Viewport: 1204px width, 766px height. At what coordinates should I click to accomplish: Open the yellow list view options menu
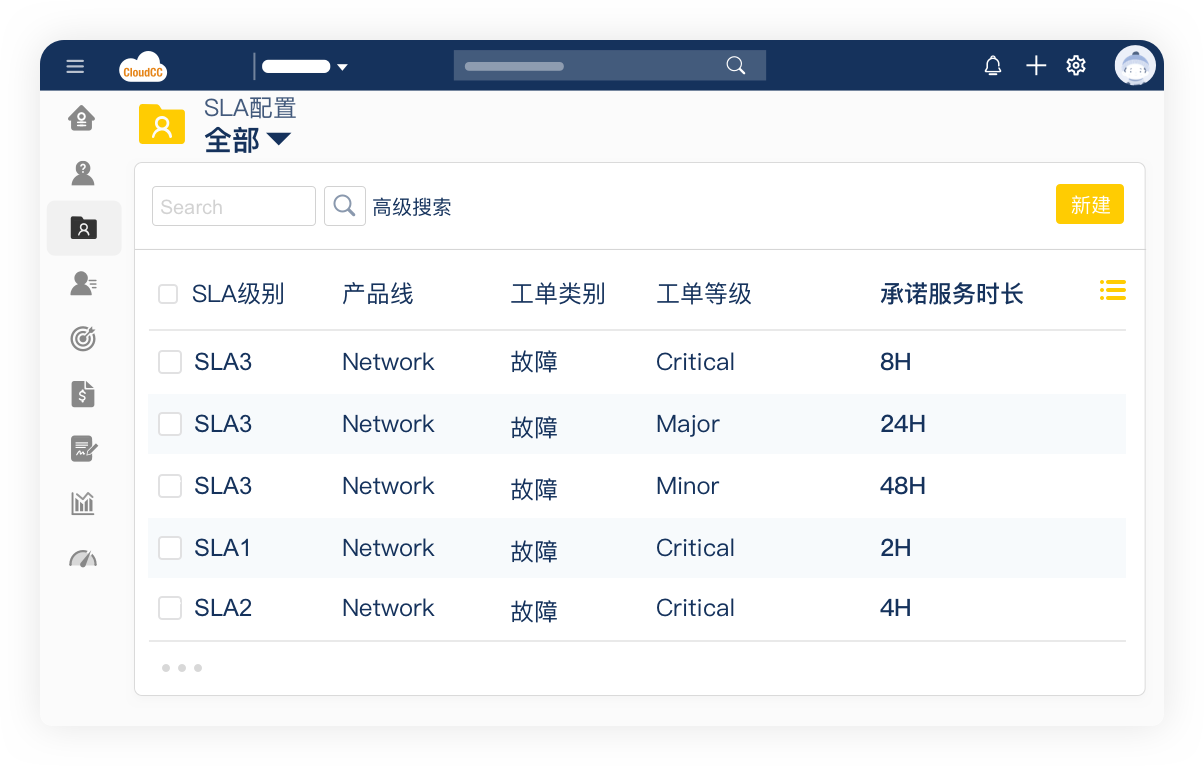(x=1112, y=290)
